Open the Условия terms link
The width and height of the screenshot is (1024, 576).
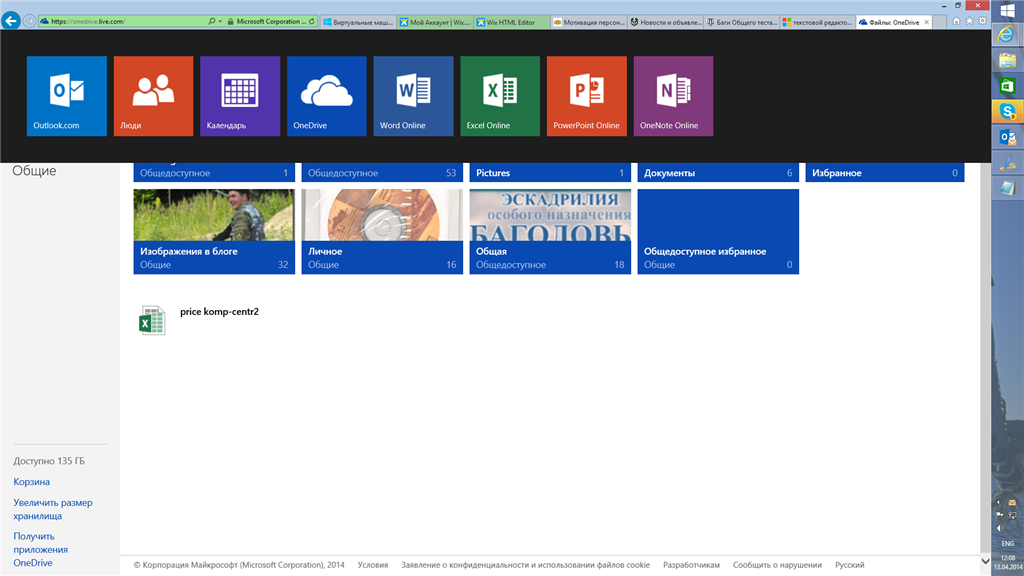click(373, 565)
